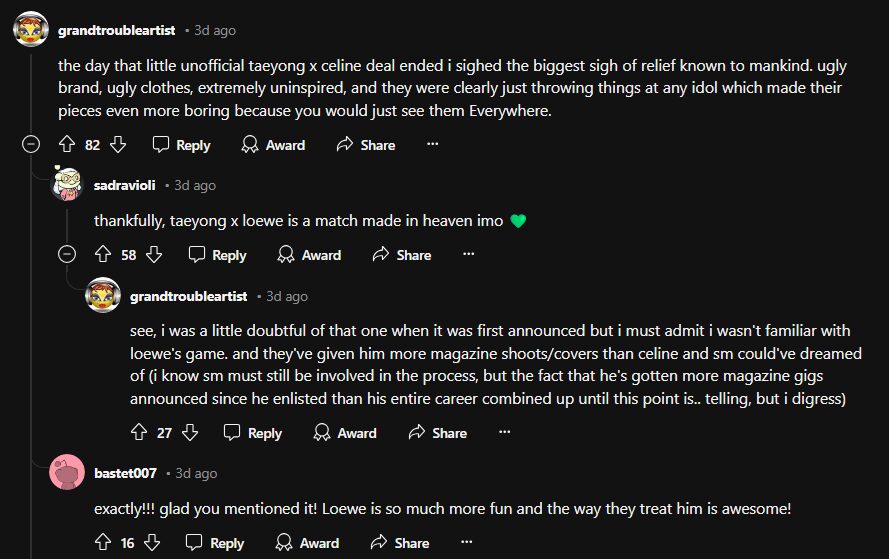Open more options on sadravioli's comment
This screenshot has width=889, height=559.
click(x=468, y=255)
